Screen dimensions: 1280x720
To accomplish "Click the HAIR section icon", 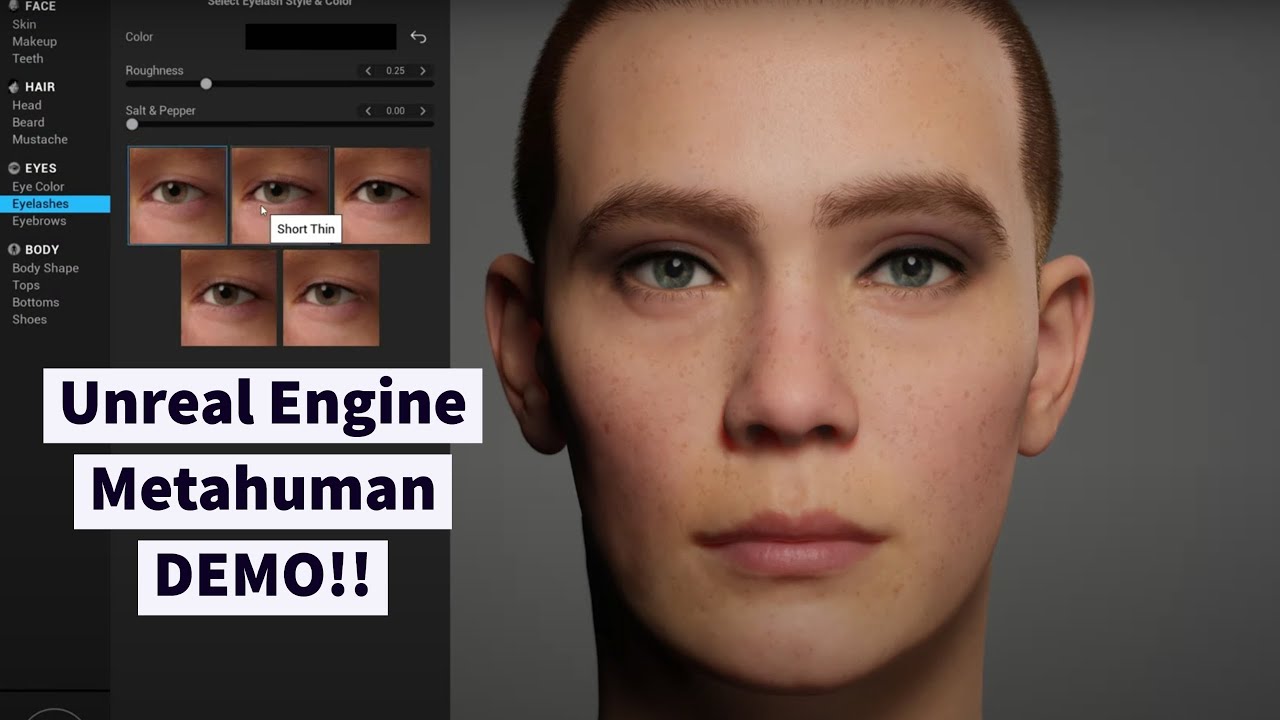I will click(x=14, y=87).
